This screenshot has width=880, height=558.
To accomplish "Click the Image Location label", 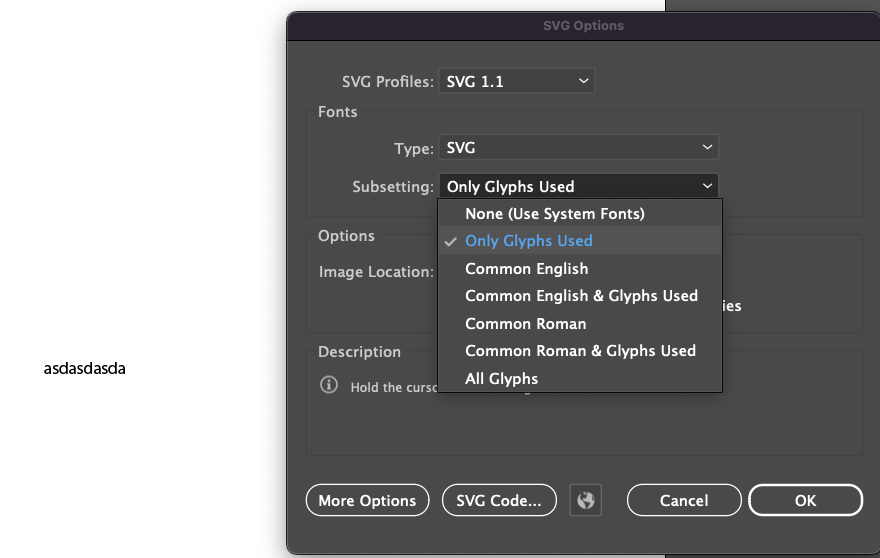I will 376,272.
